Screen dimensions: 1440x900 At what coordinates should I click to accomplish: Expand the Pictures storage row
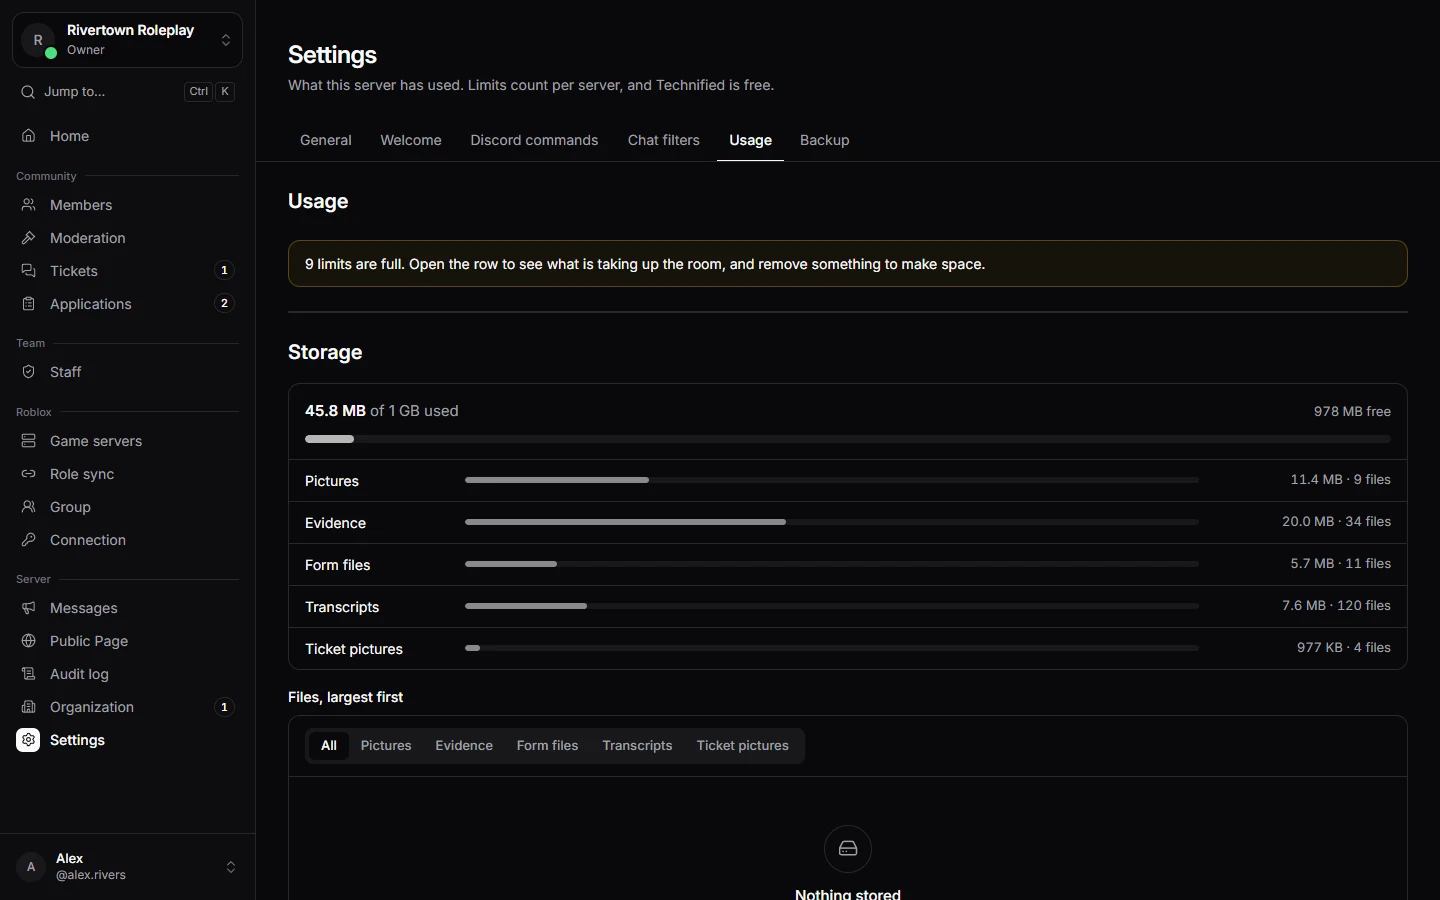pyautogui.click(x=848, y=481)
